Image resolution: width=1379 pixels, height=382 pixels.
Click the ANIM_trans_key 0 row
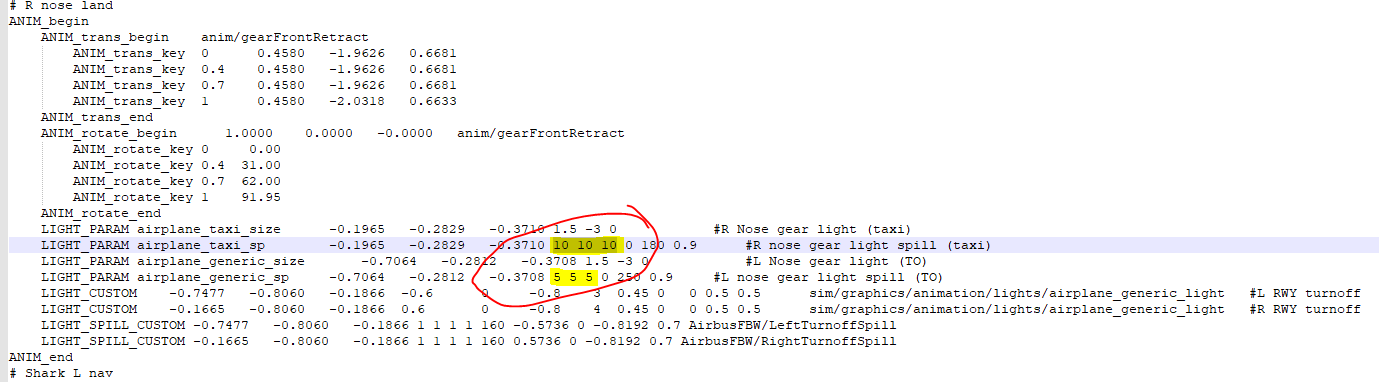(264, 53)
